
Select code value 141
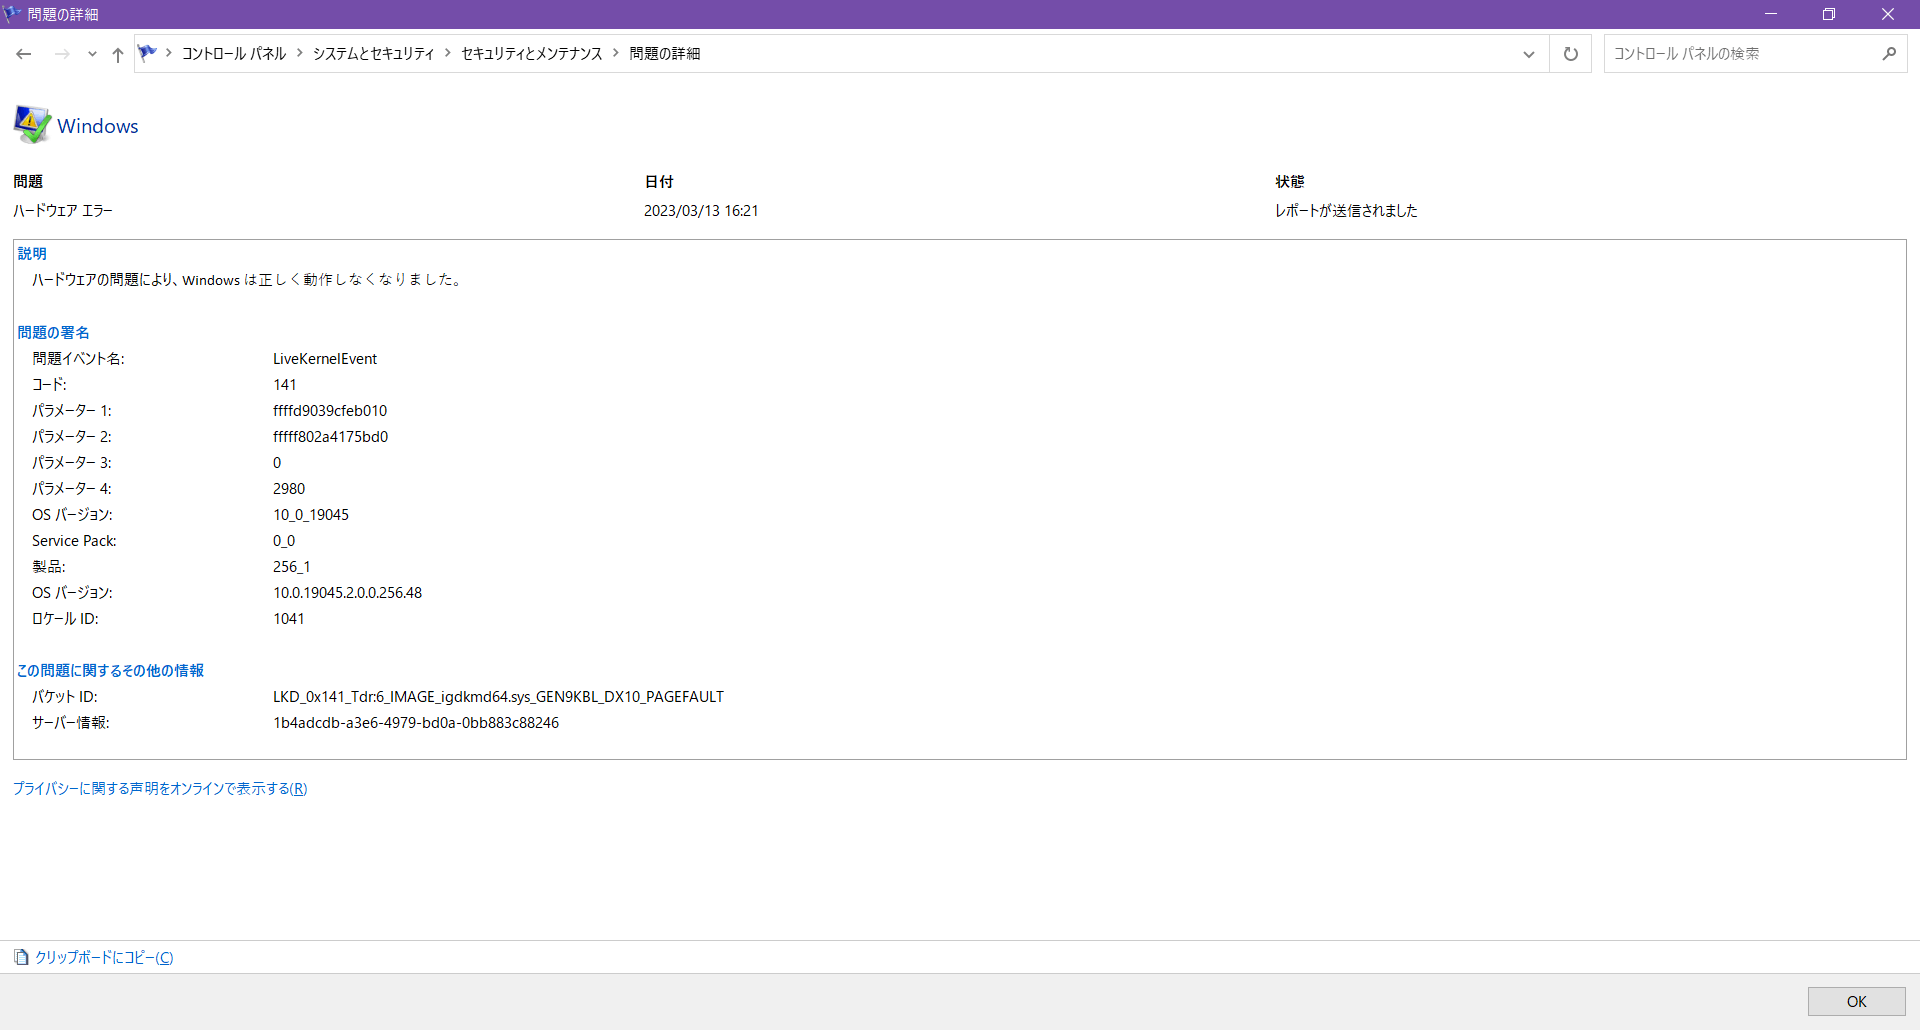pos(285,385)
